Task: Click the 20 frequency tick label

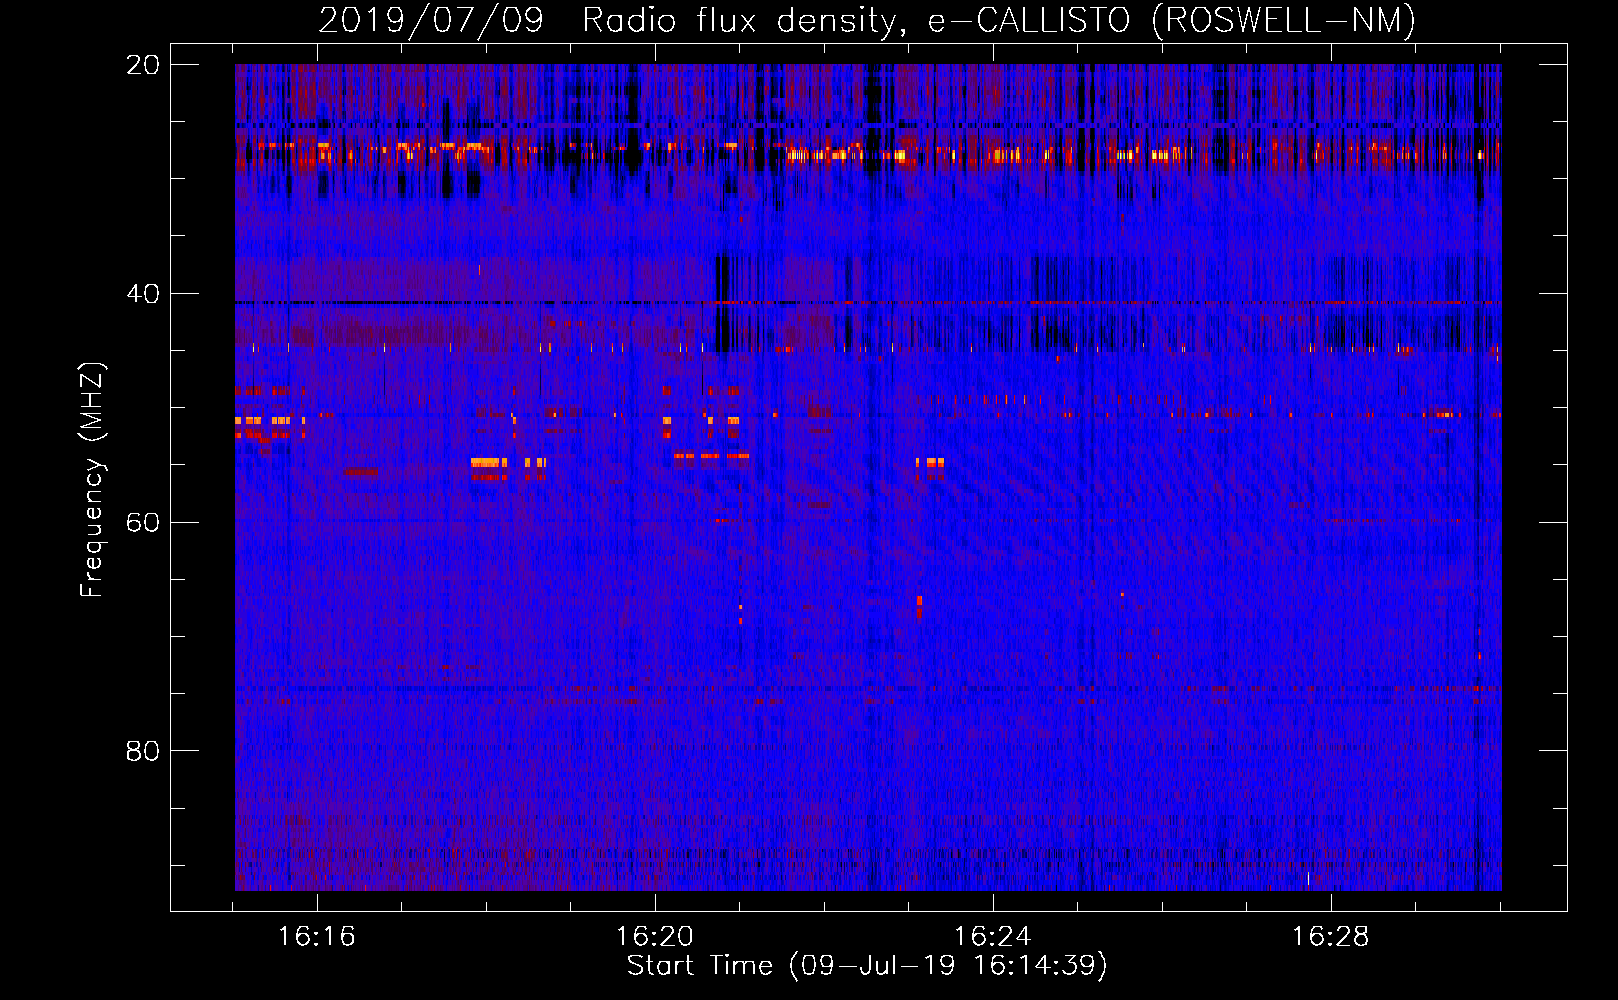Action: (x=143, y=65)
